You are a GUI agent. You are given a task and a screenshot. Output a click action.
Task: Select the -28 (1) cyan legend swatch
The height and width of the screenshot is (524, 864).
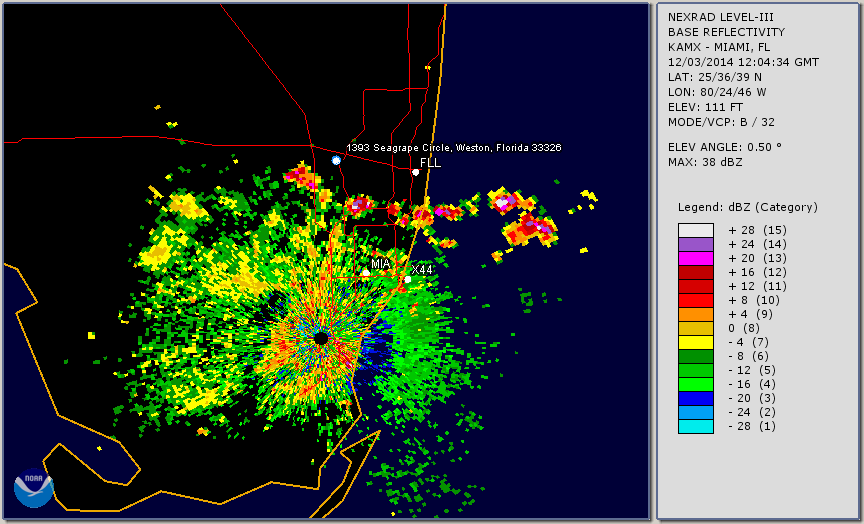696,426
